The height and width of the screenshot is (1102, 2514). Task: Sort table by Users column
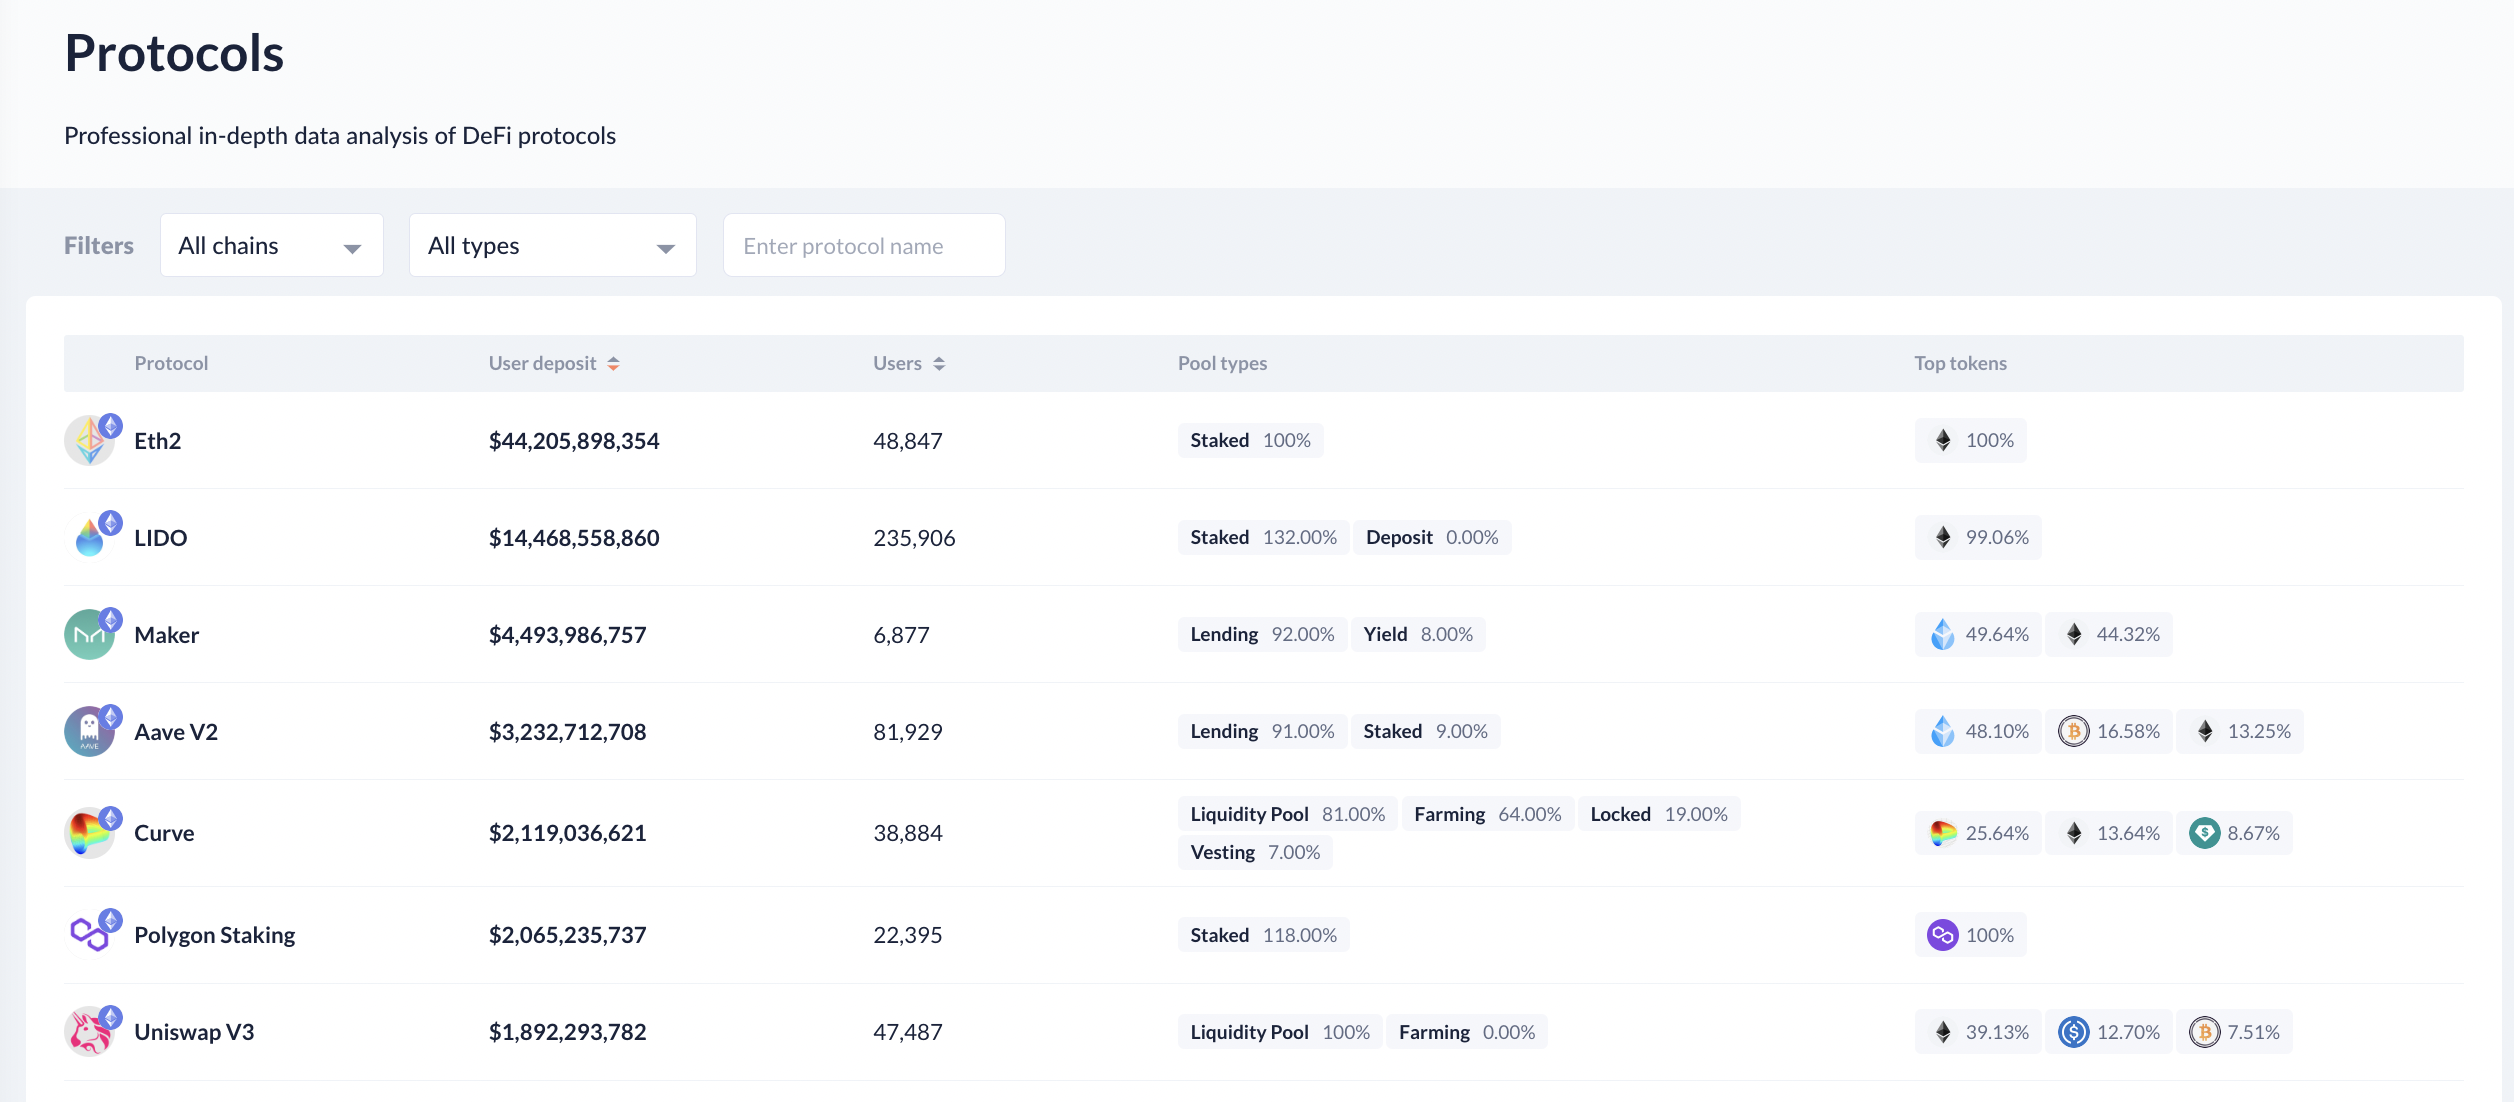click(x=909, y=363)
